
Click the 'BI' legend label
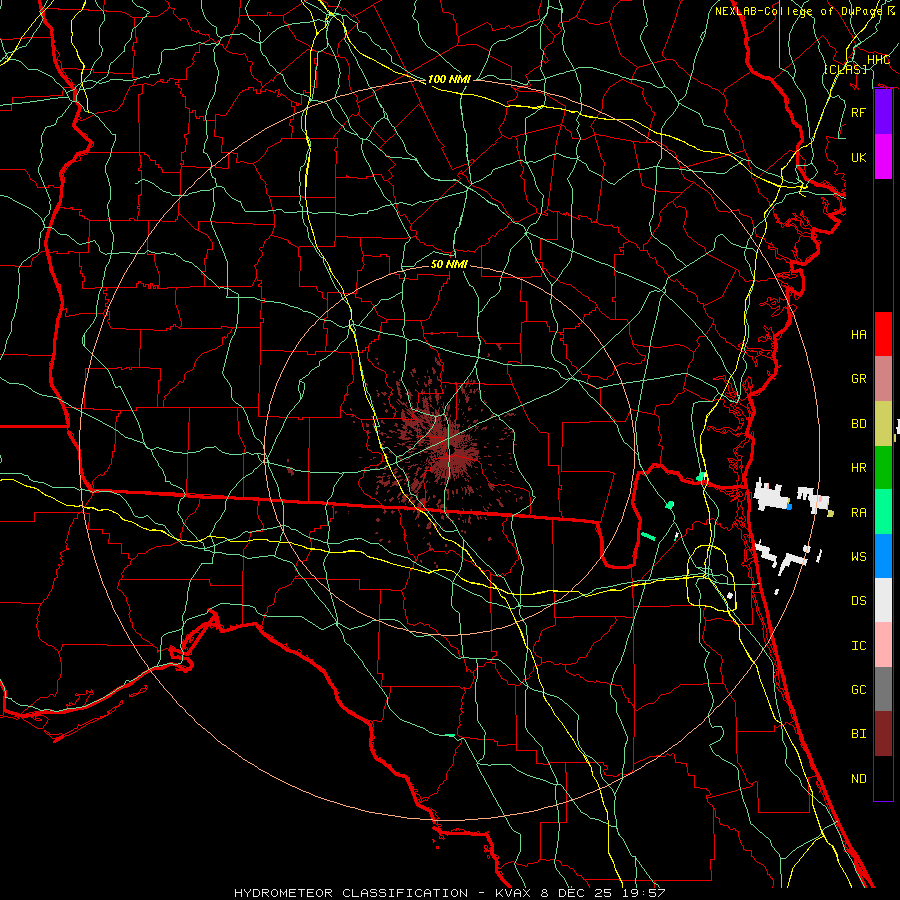point(858,734)
